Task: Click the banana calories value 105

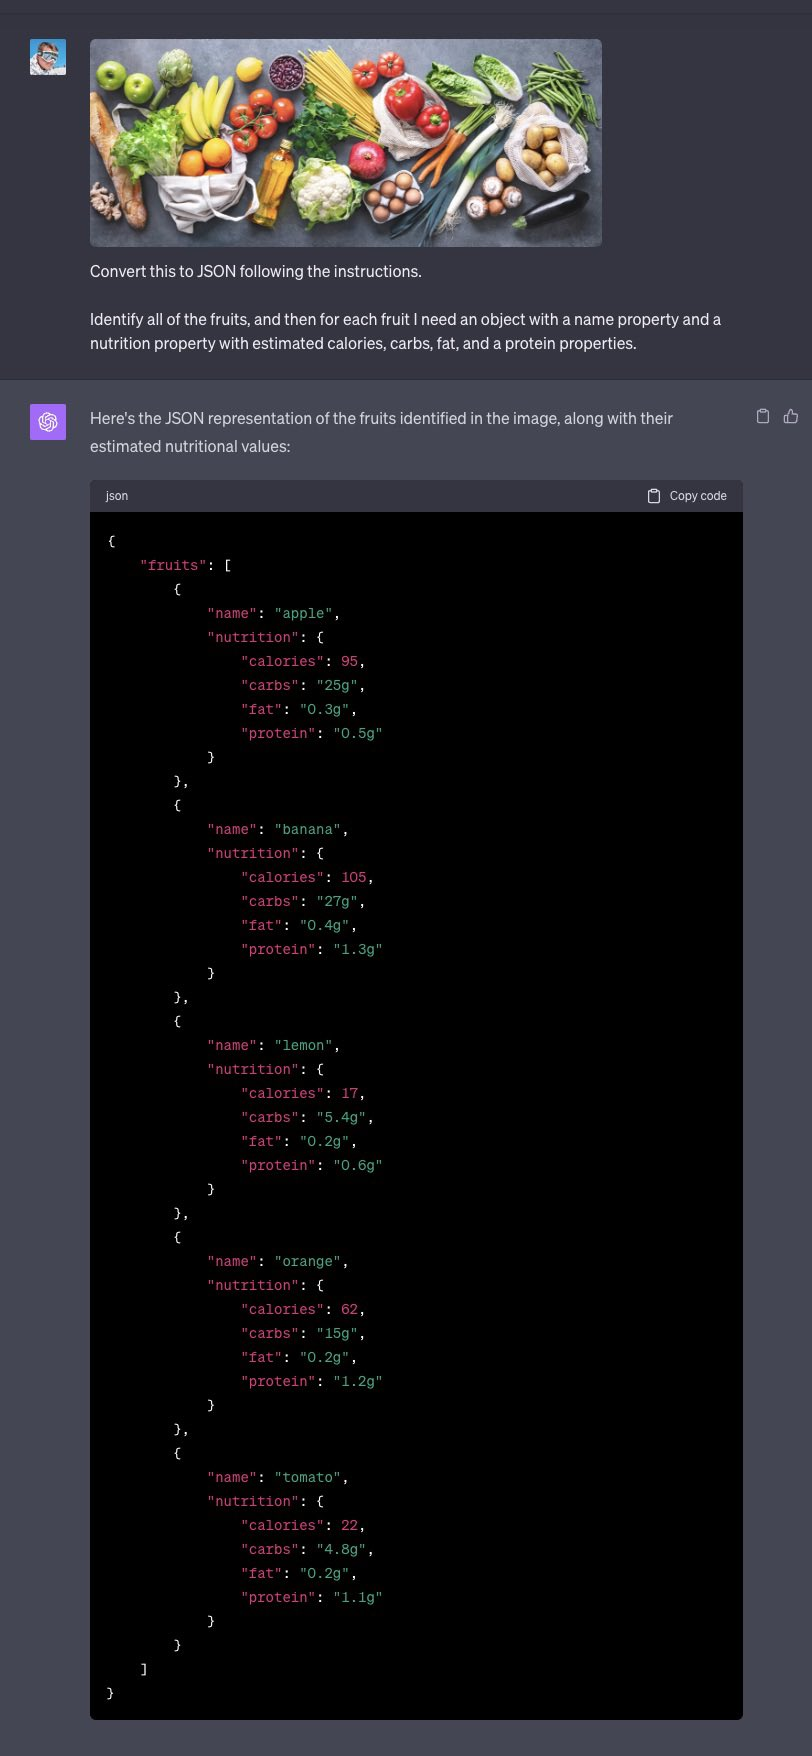Action: pyautogui.click(x=354, y=877)
